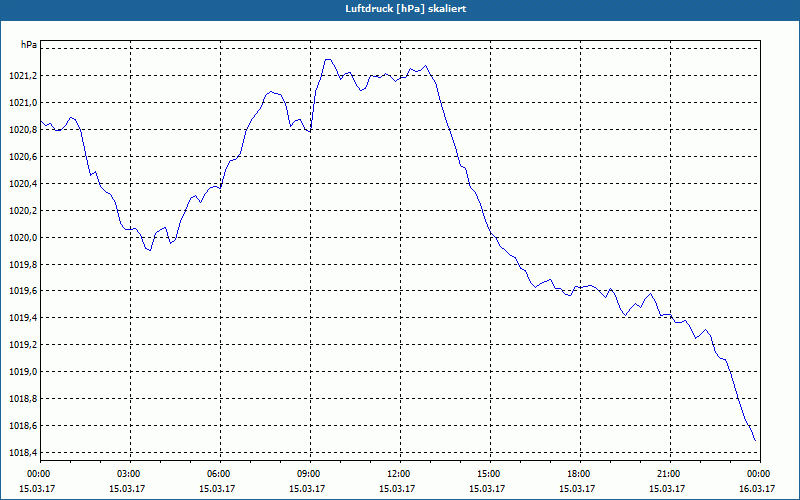Click the '12:00' time label
The height and width of the screenshot is (500, 800).
tap(400, 474)
